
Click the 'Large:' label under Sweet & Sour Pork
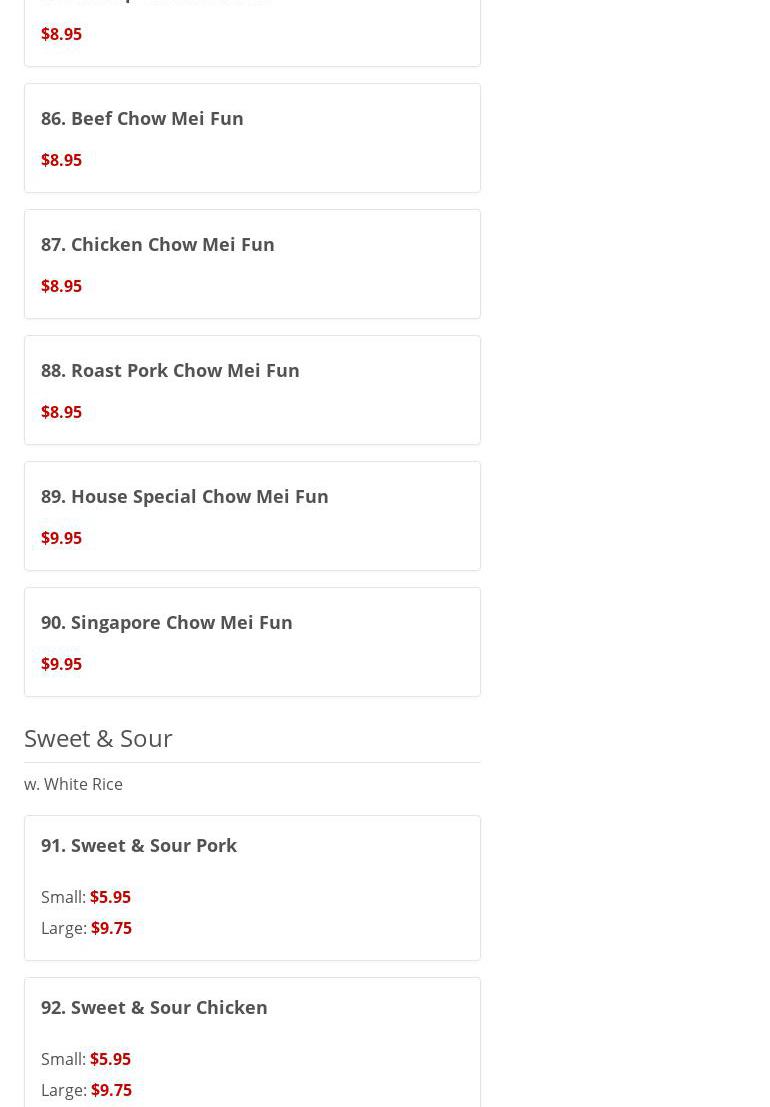click(x=64, y=928)
